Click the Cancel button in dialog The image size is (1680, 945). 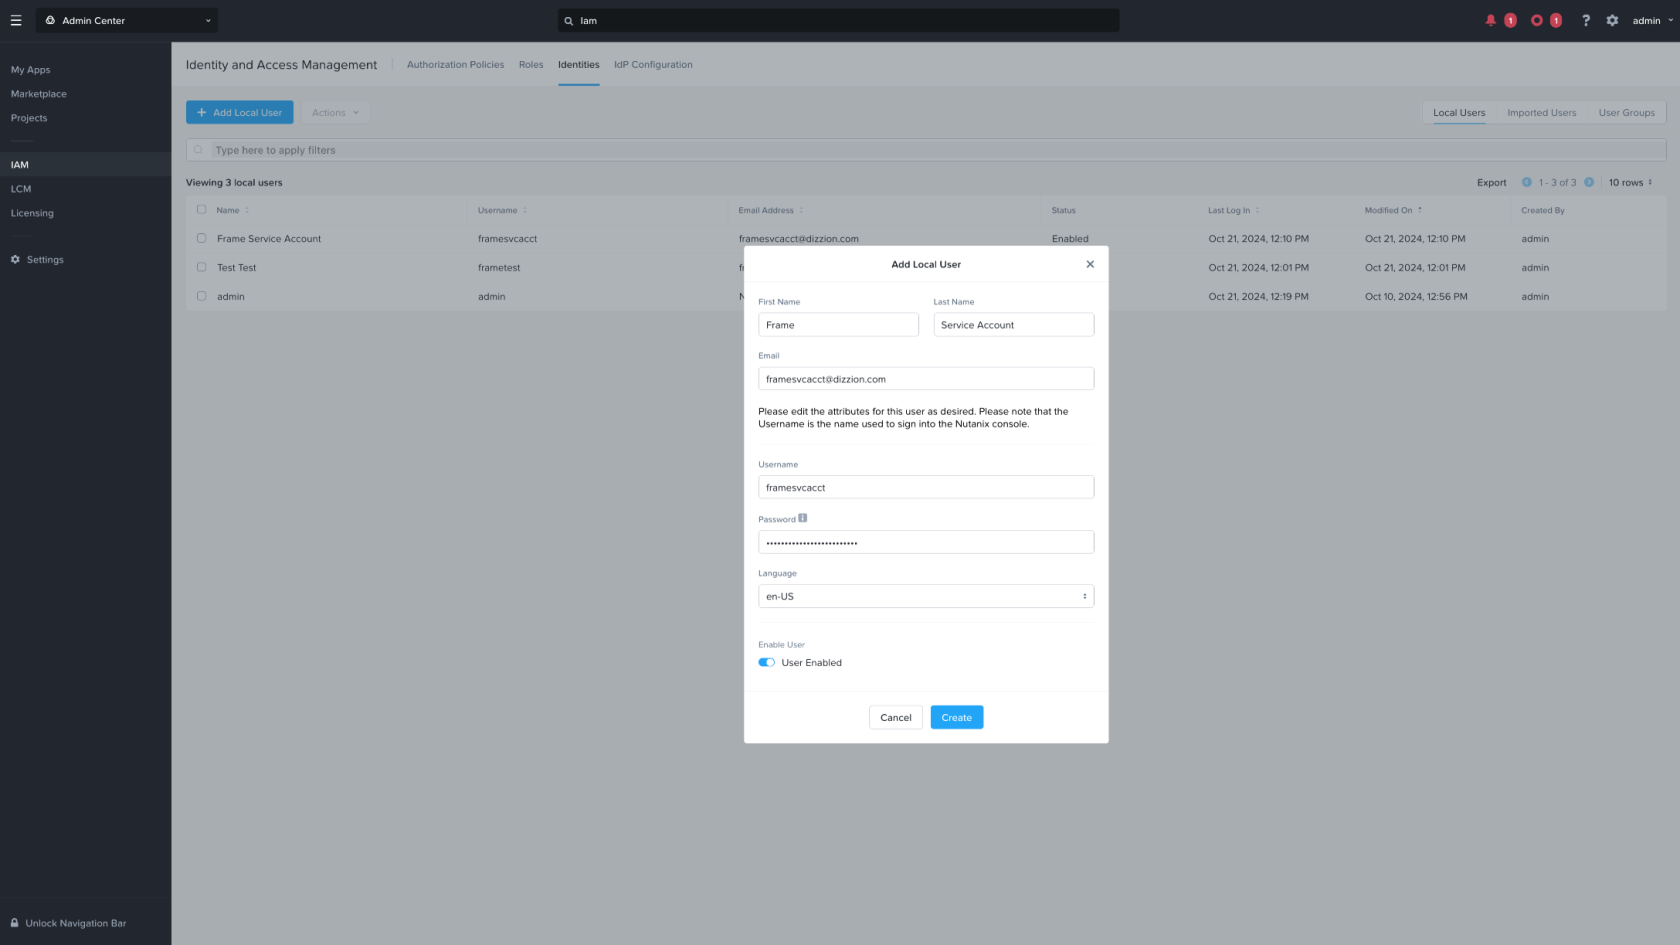click(x=895, y=717)
